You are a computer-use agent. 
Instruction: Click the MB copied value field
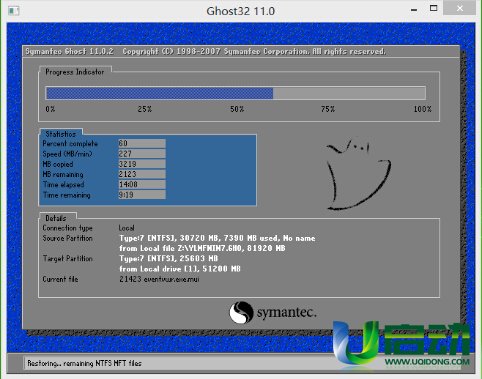point(142,164)
